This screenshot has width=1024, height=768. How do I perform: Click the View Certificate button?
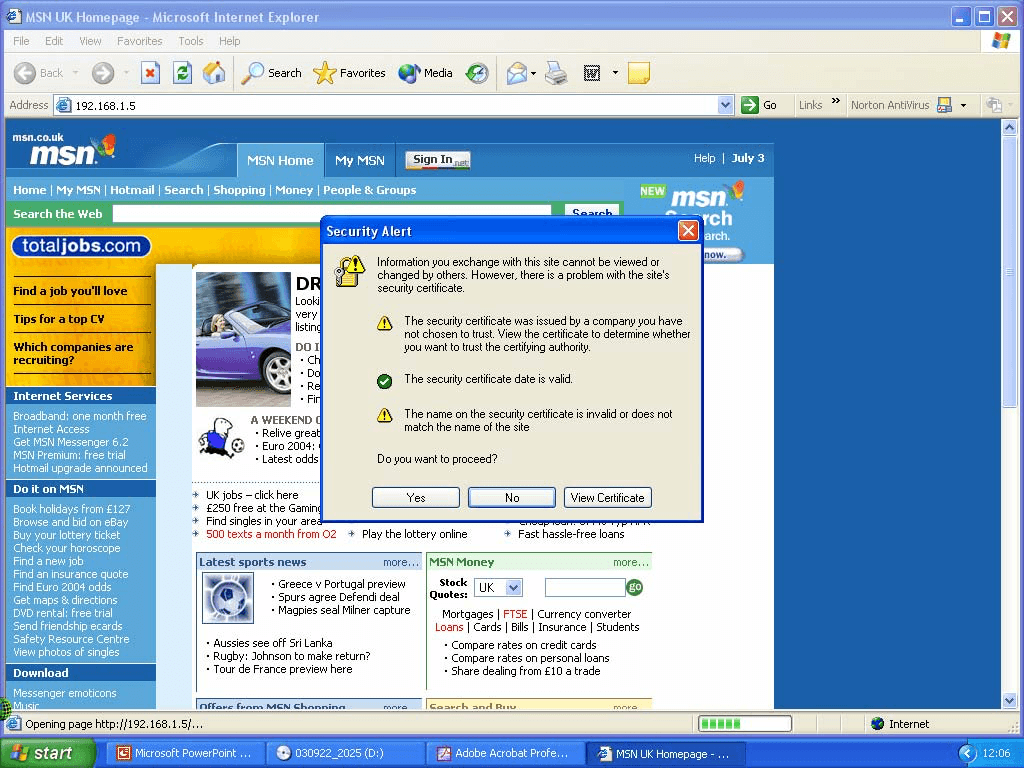[607, 498]
